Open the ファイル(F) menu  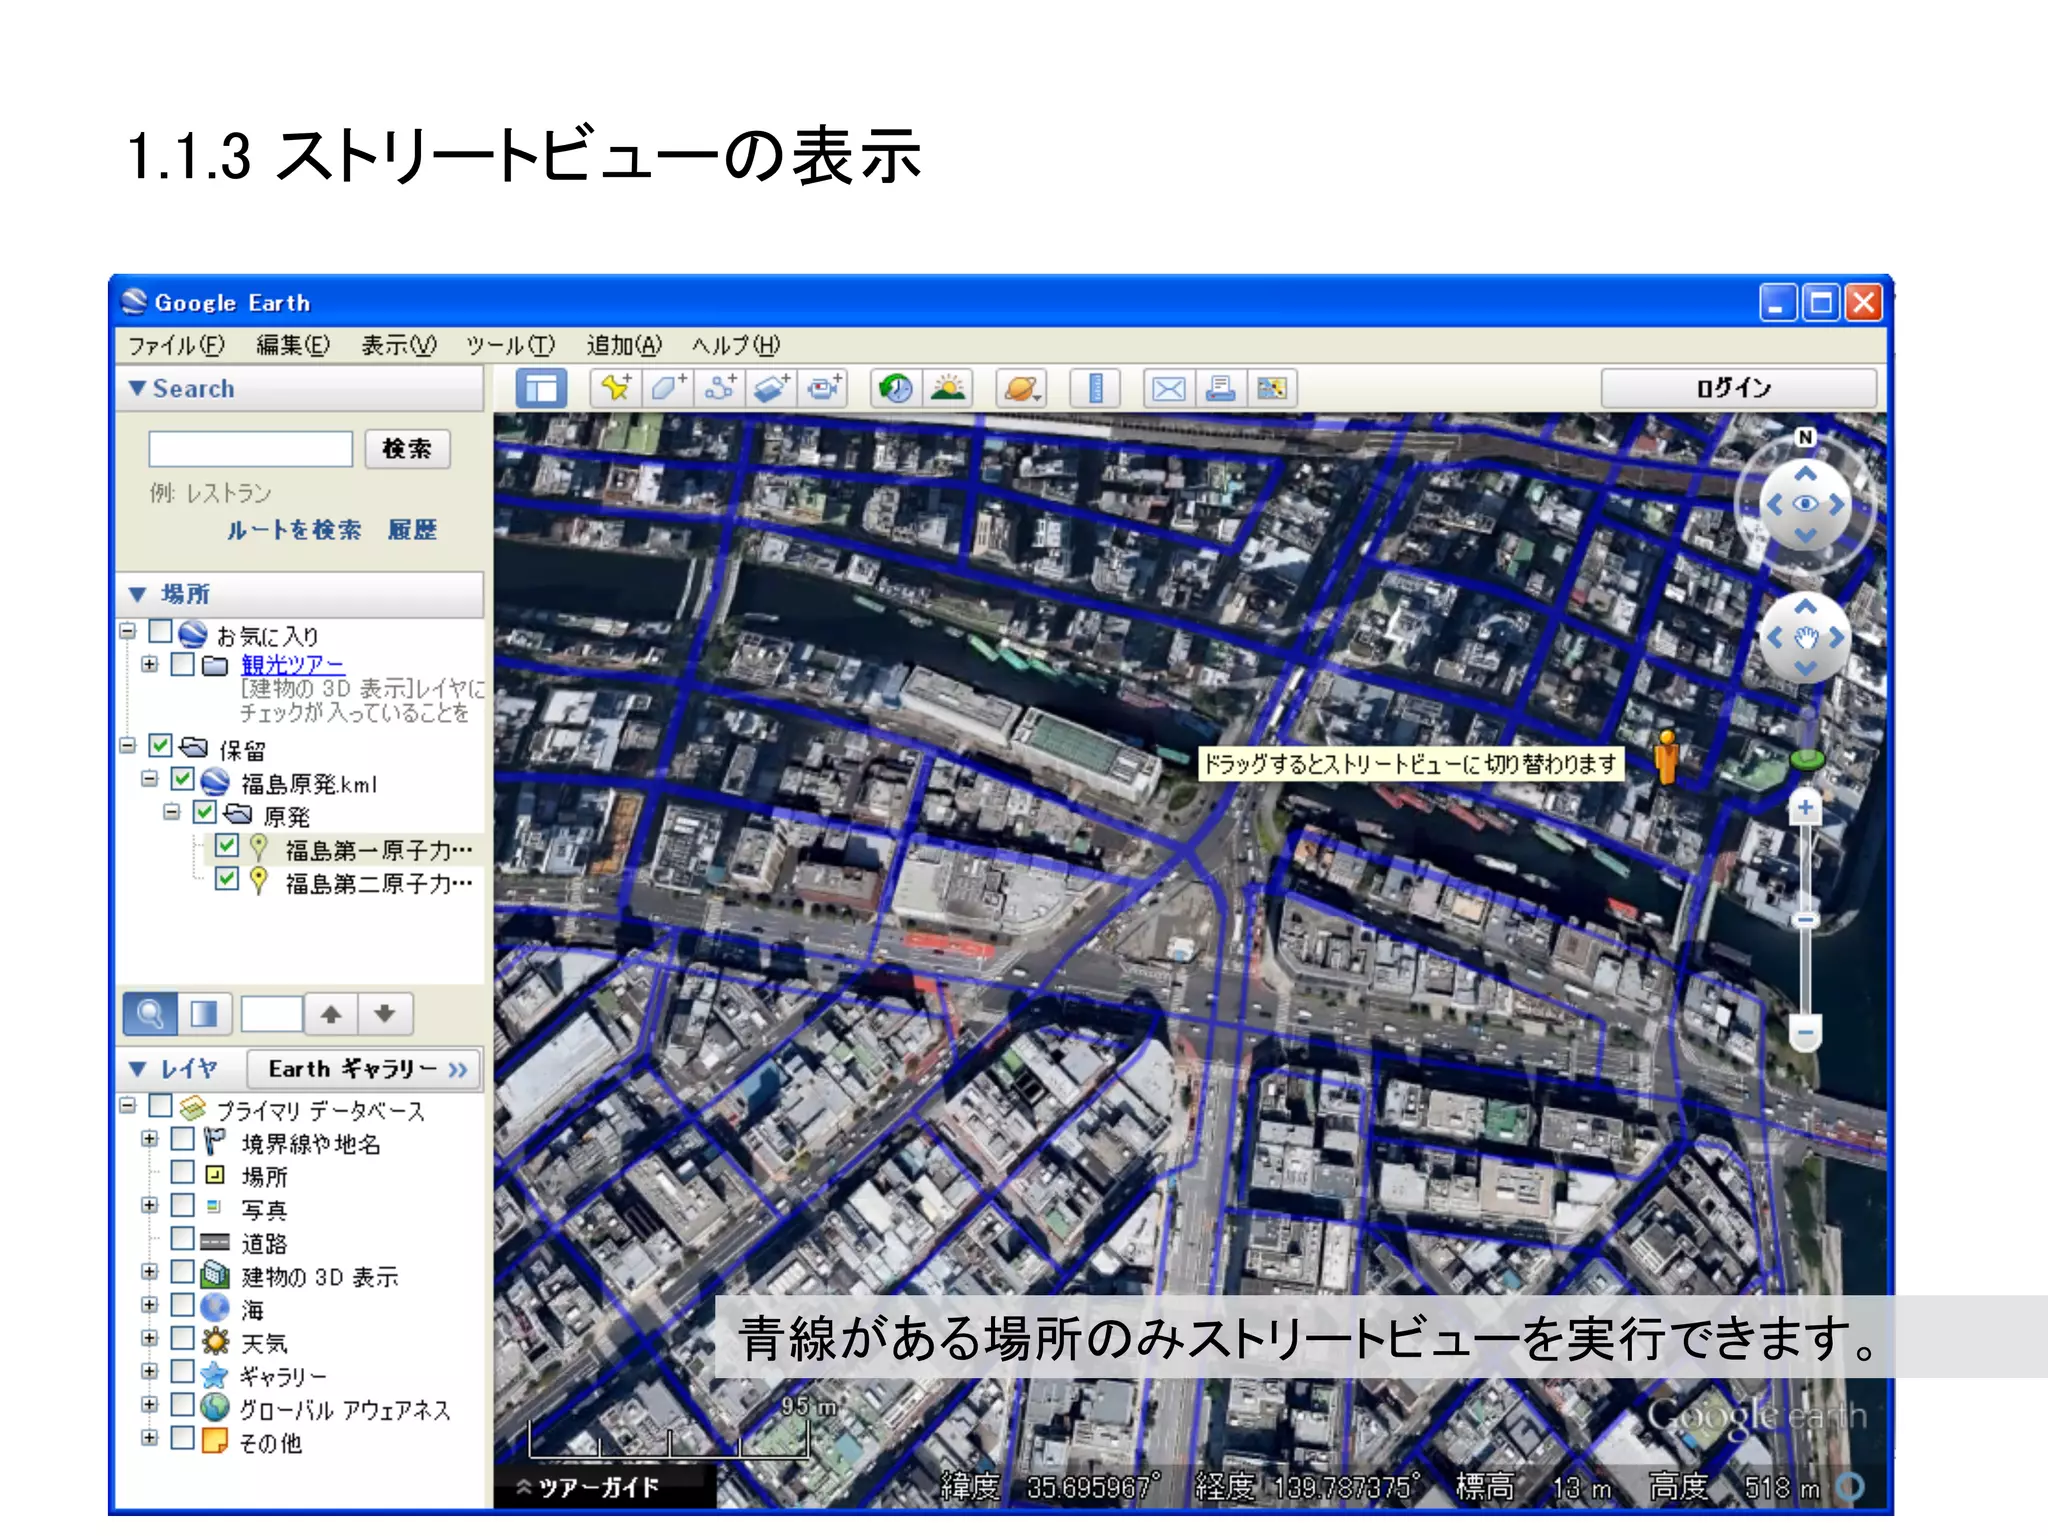(176, 345)
